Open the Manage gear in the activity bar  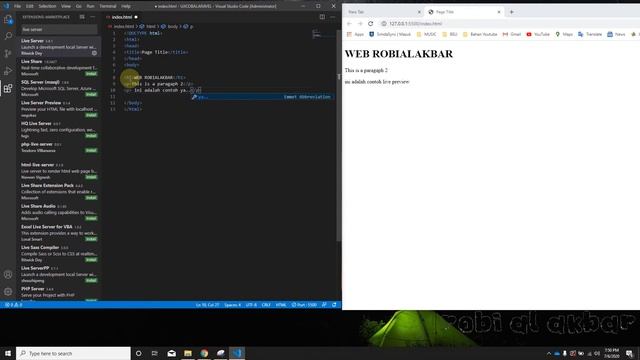[8, 291]
